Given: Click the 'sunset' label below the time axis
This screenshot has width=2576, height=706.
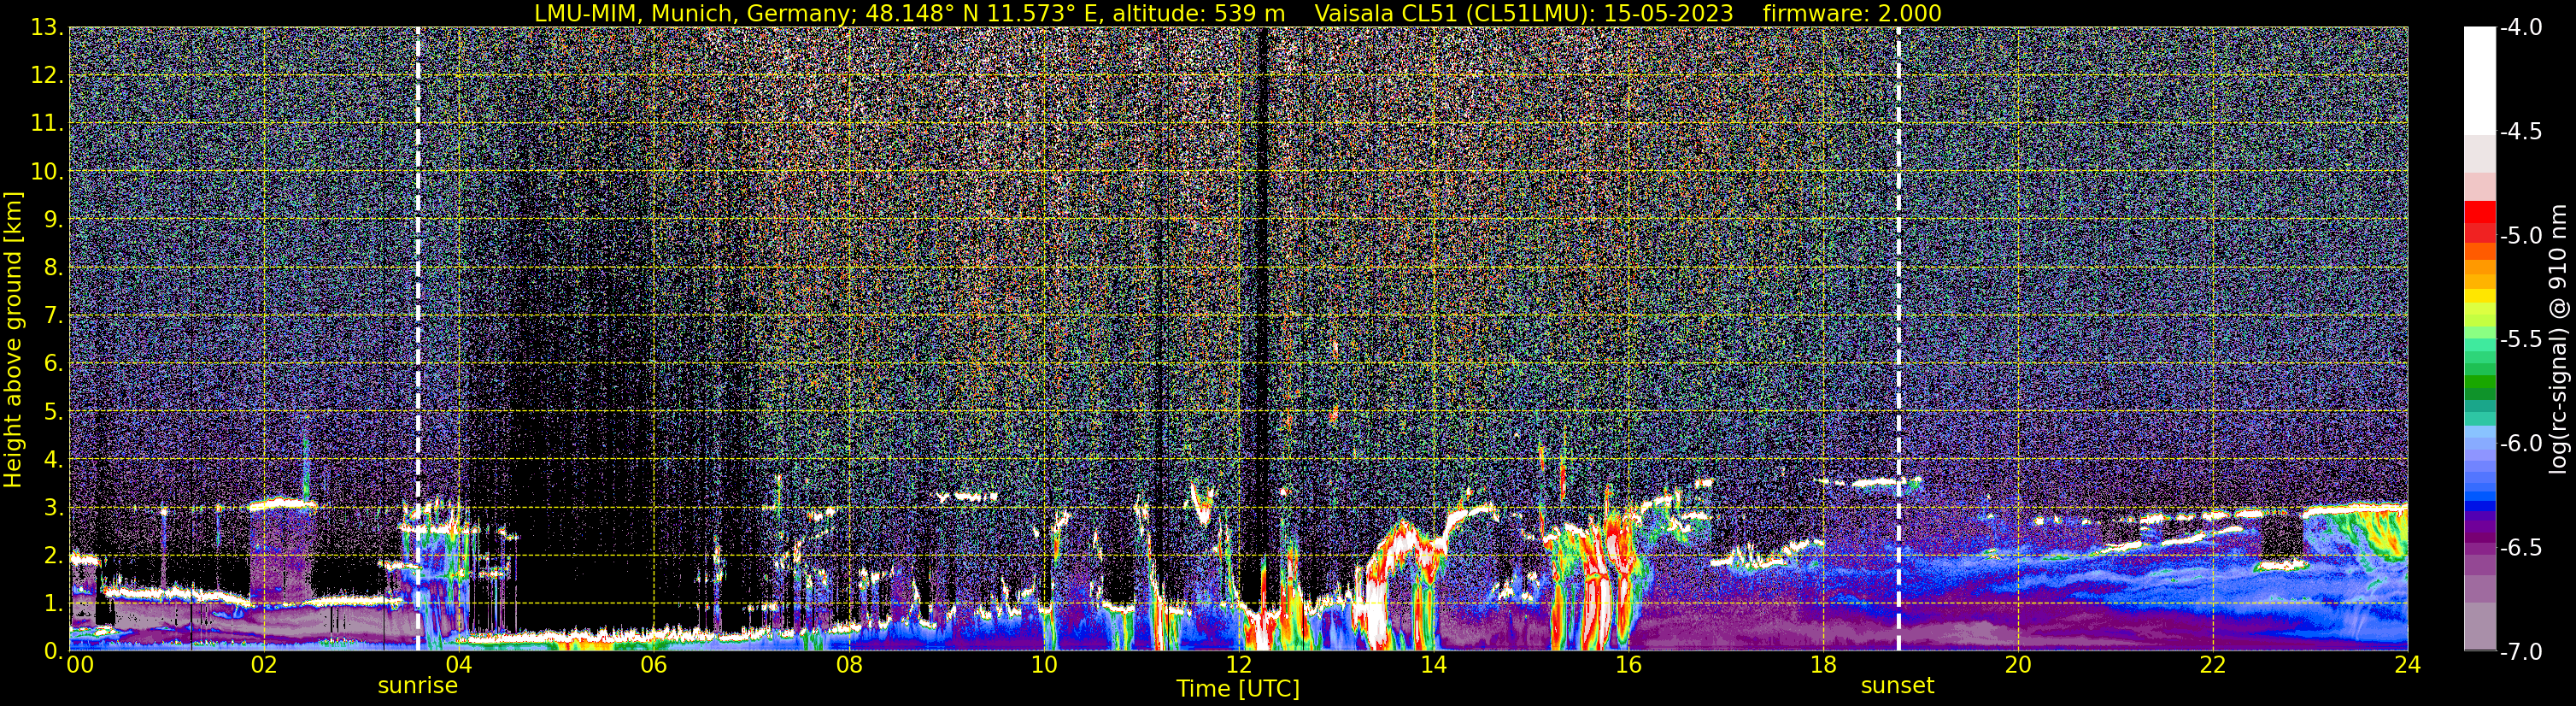Looking at the screenshot, I should tap(1897, 686).
